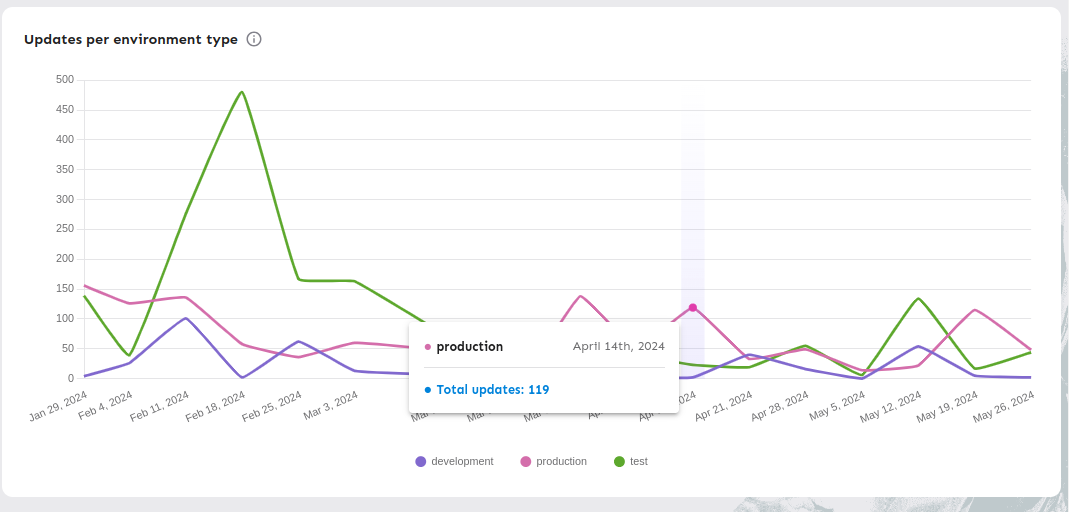Toggle the development series via its legend label
Image resolution: width=1069 pixels, height=512 pixels.
pos(462,462)
